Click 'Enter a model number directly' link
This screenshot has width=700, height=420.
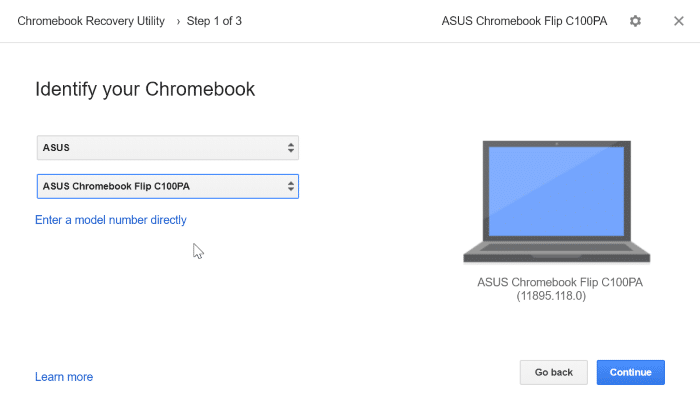tap(111, 220)
